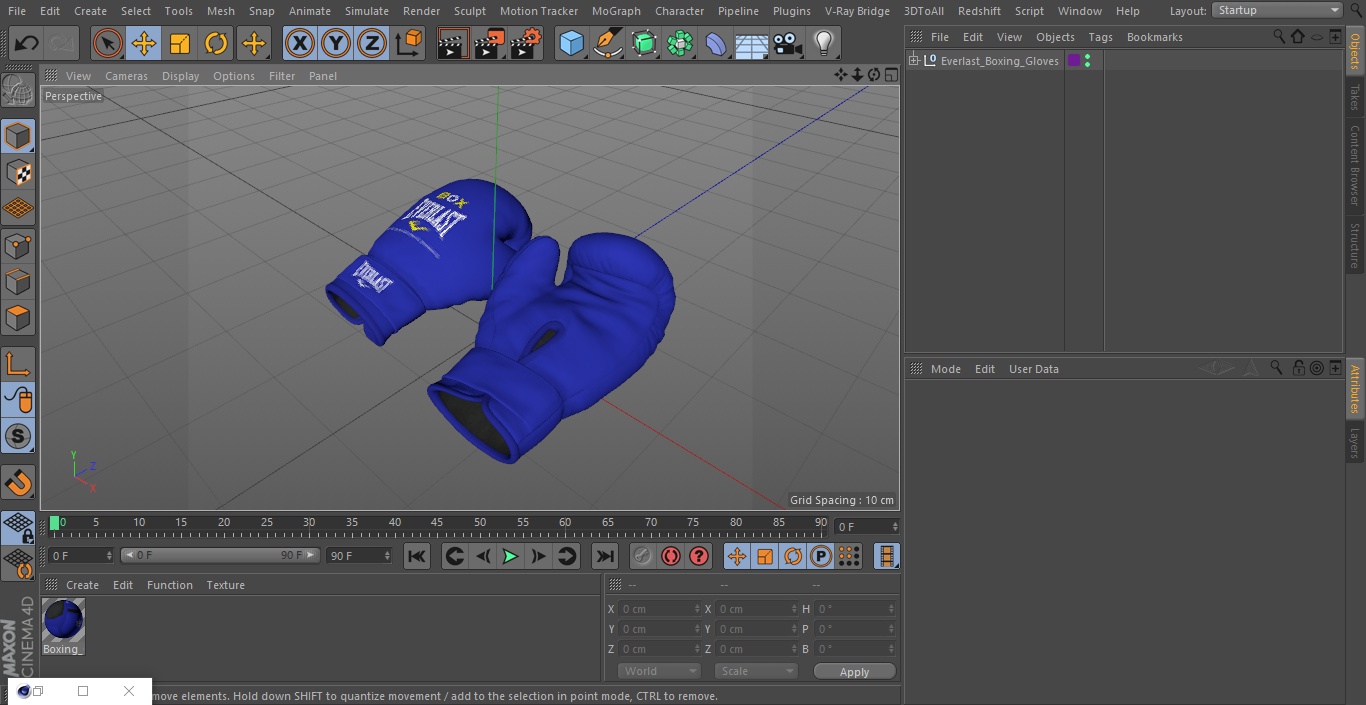Open the Material Manager Texture menu
The width and height of the screenshot is (1366, 705).
tap(225, 585)
